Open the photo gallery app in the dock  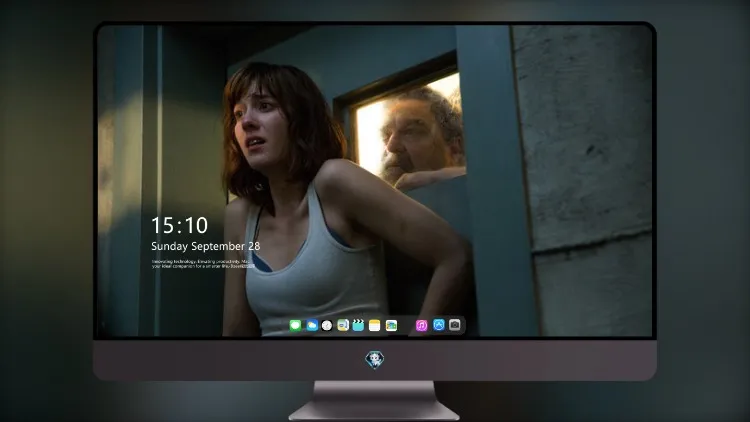[391, 326]
